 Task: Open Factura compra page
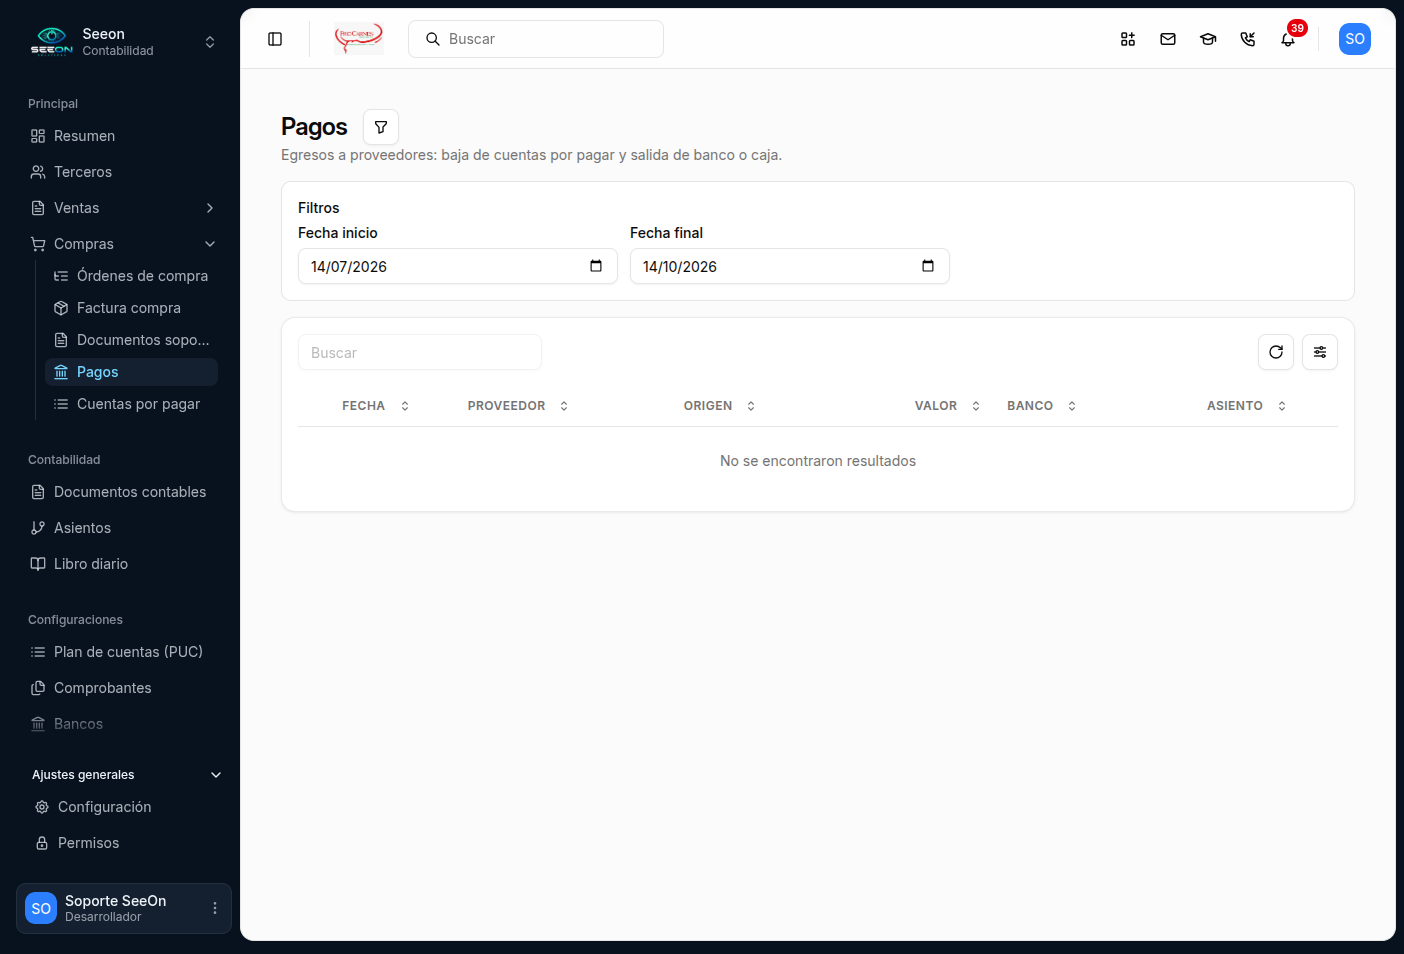tap(131, 308)
